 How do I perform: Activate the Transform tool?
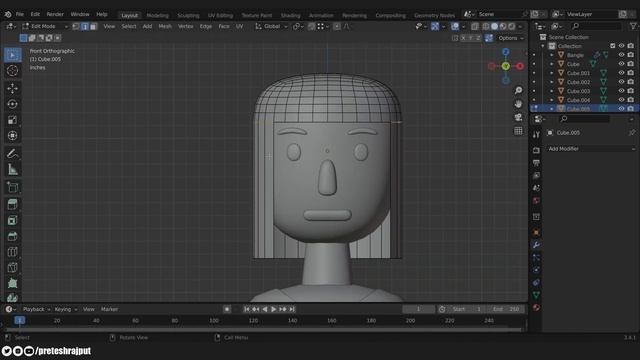click(12, 136)
